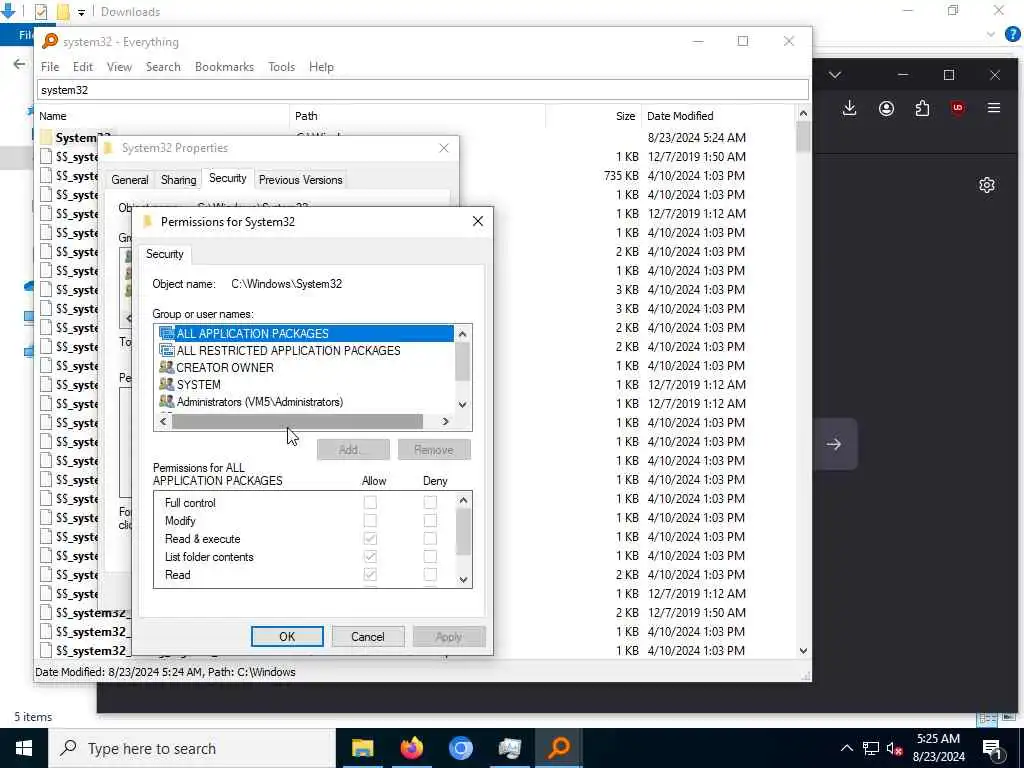Image resolution: width=1024 pixels, height=768 pixels.
Task: Toggle Allow checkbox for Read permission
Action: click(370, 575)
